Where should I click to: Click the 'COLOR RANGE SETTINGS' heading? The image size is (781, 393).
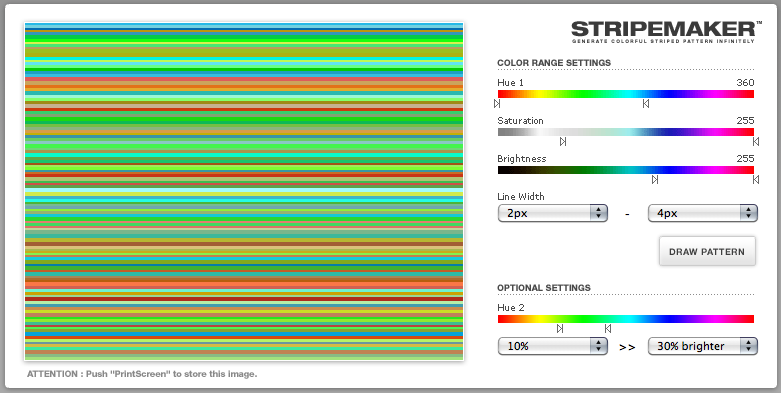tap(554, 63)
